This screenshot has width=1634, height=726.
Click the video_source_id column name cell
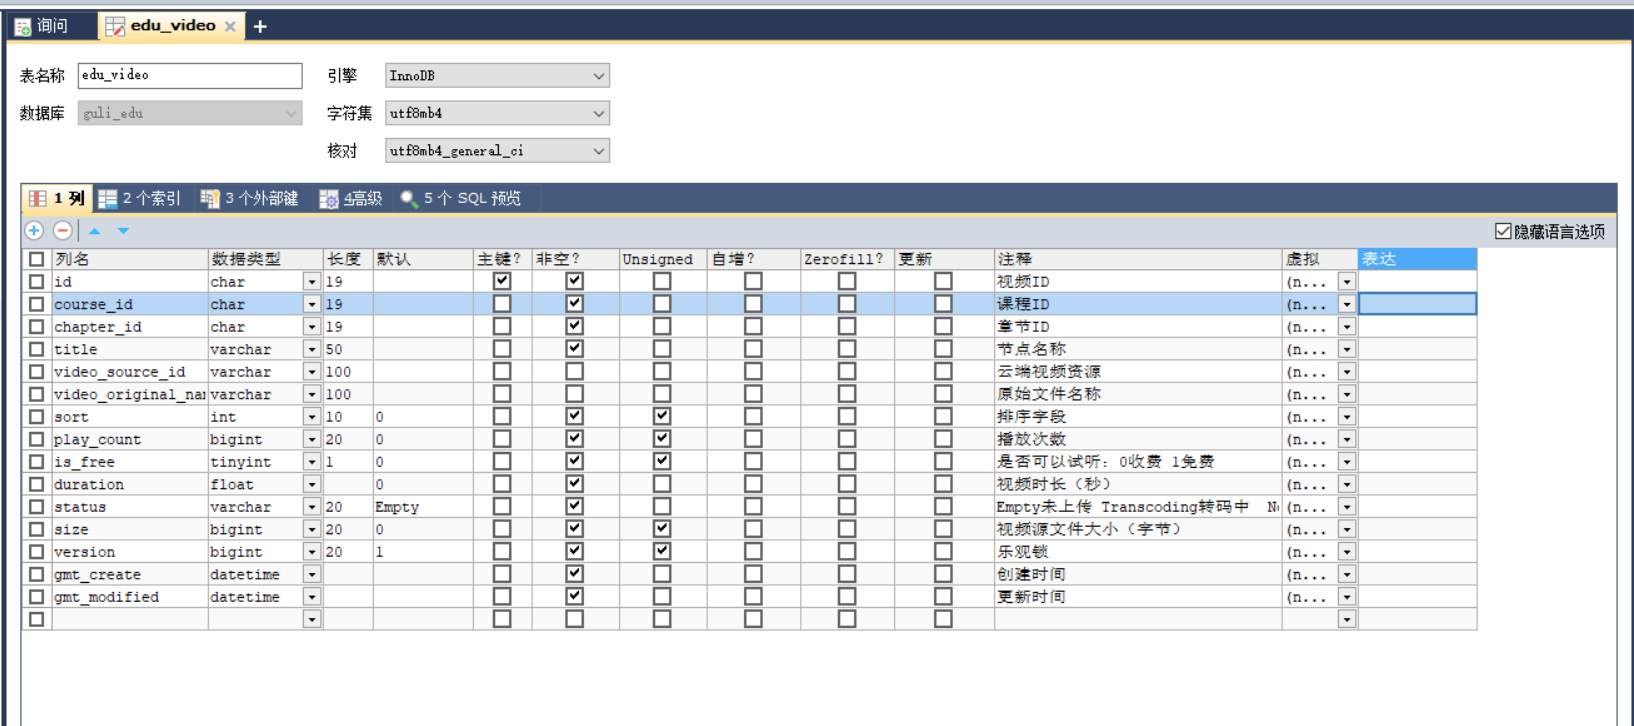129,372
